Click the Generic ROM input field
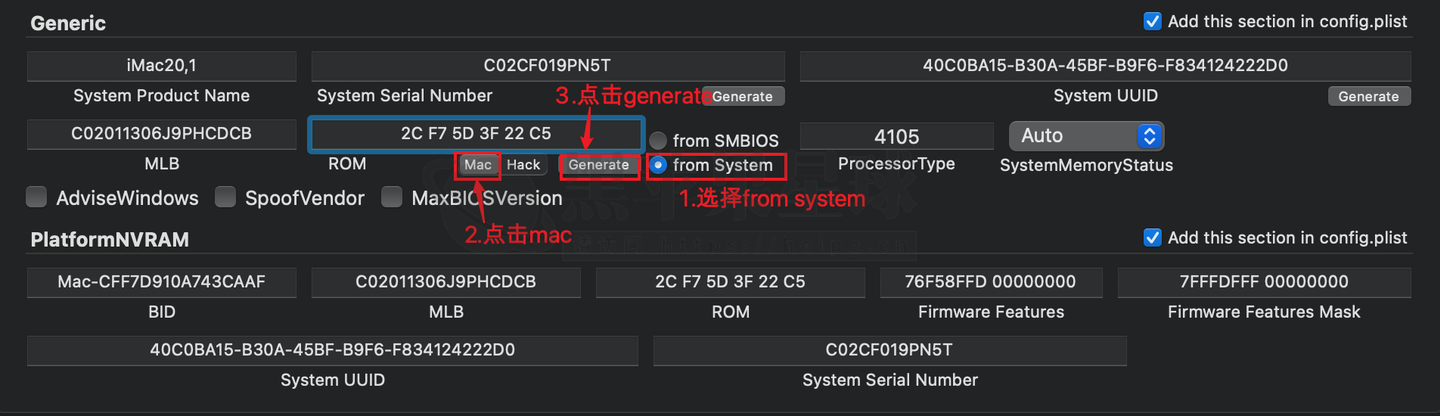 (x=476, y=134)
